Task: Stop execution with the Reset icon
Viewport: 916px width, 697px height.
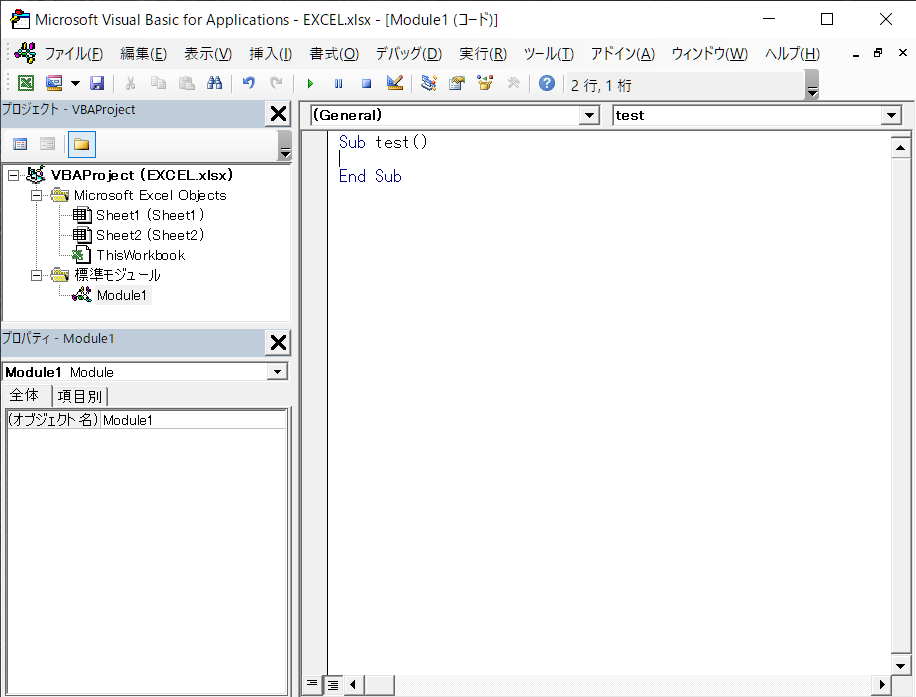Action: pyautogui.click(x=366, y=84)
